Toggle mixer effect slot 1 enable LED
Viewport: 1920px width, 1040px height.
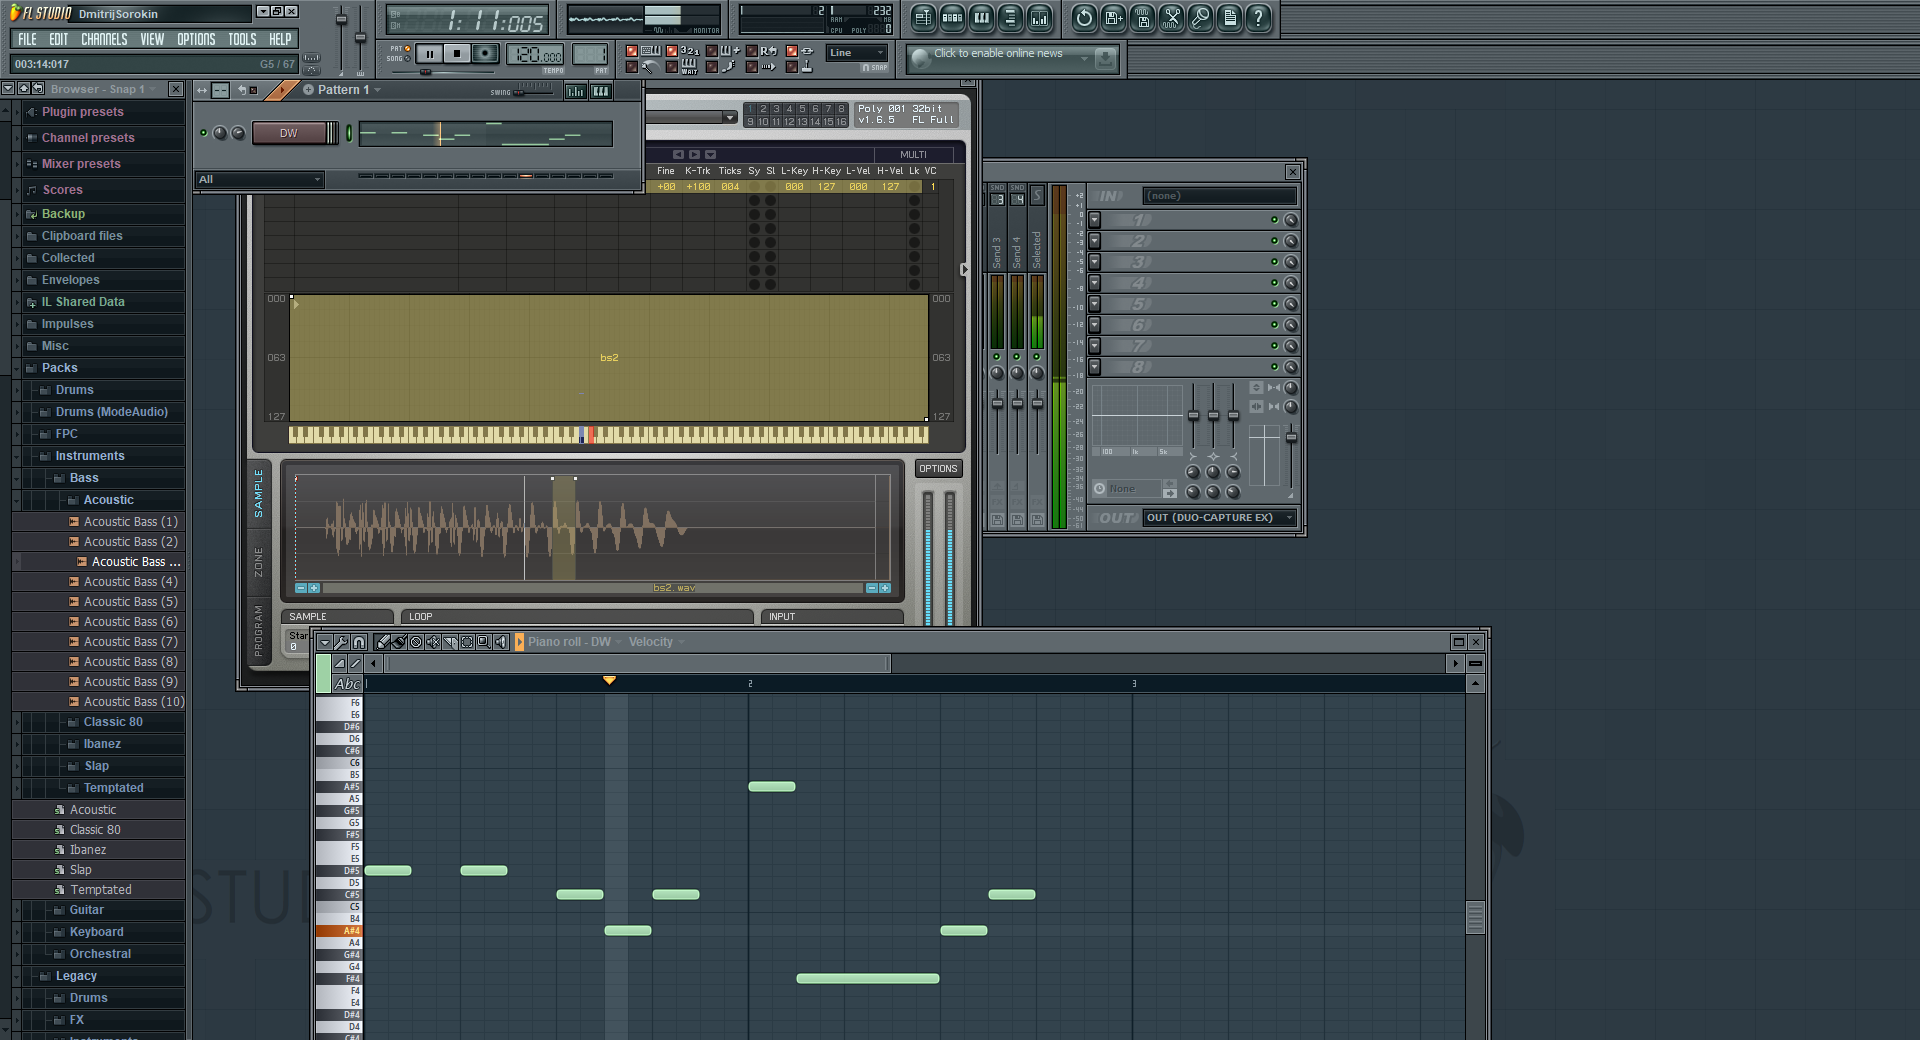point(1274,220)
